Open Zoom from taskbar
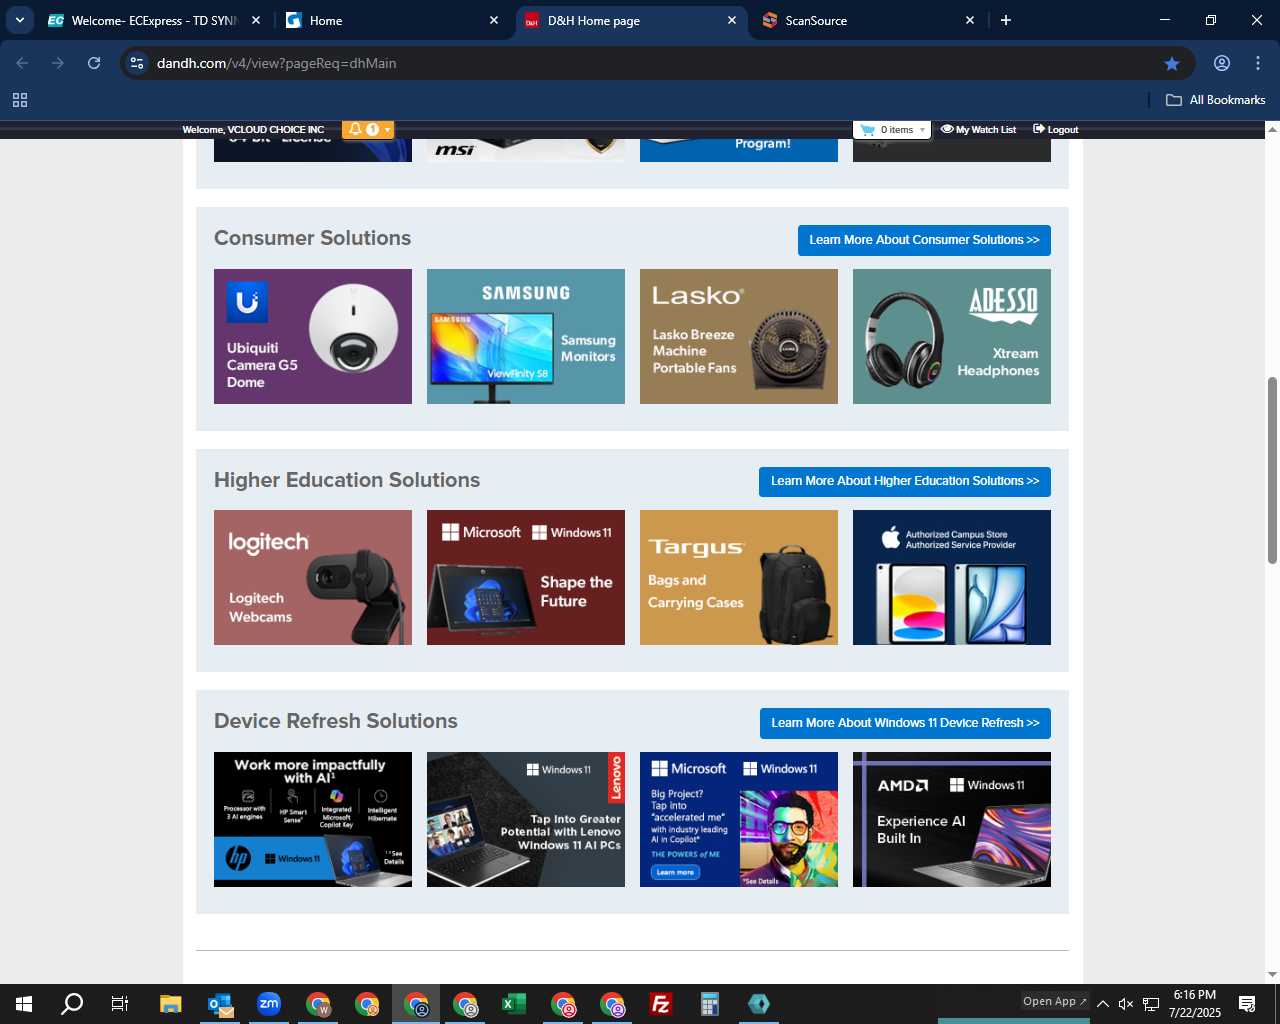1280x1024 pixels. point(269,1004)
